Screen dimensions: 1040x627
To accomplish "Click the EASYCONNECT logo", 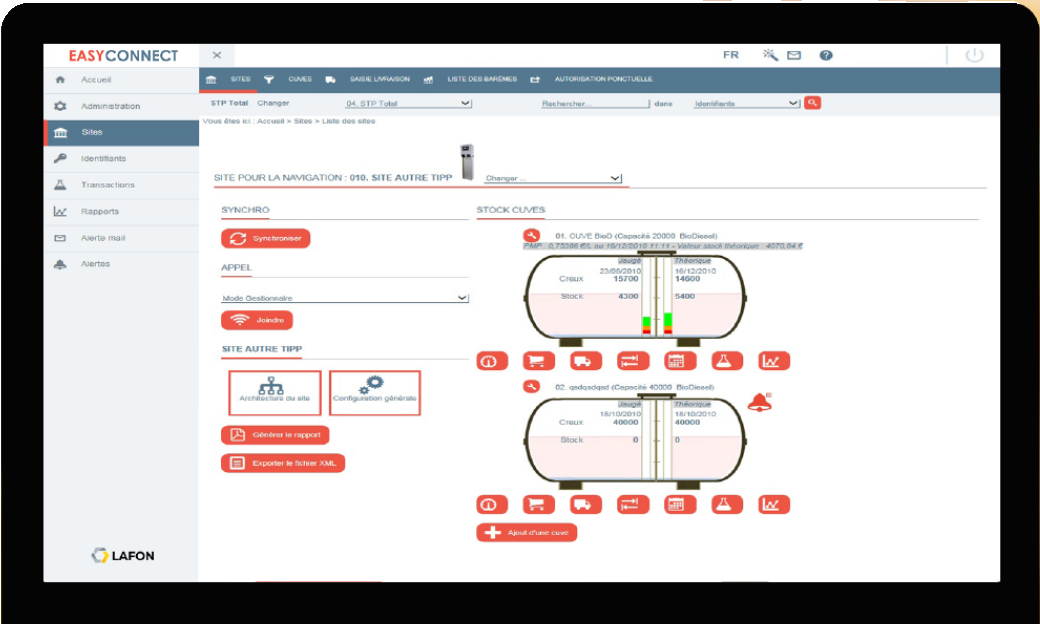I will [123, 56].
